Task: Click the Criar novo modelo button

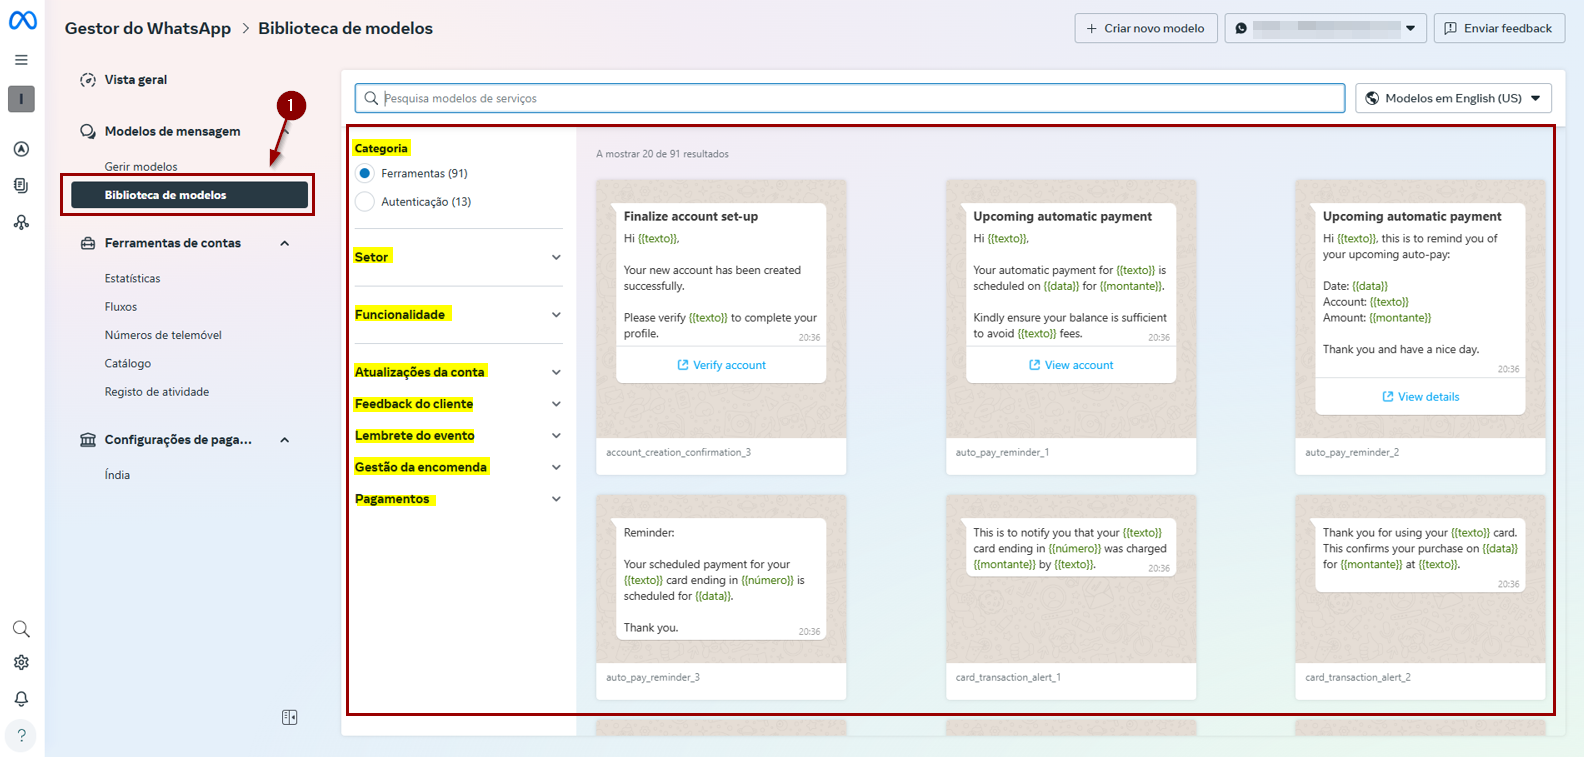Action: 1145,28
